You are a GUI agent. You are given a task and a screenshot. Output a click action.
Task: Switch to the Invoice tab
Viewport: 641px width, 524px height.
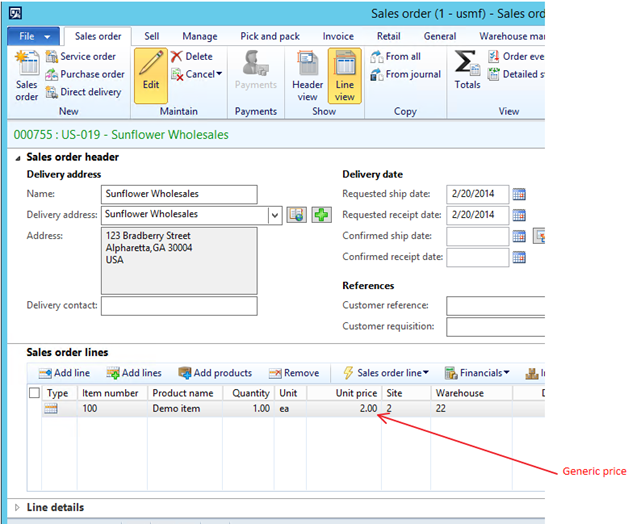(338, 36)
